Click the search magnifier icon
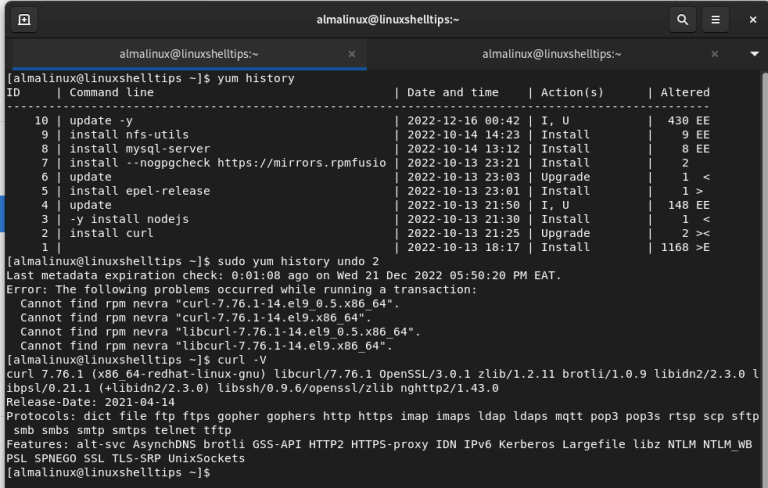The image size is (768, 488). pos(682,19)
